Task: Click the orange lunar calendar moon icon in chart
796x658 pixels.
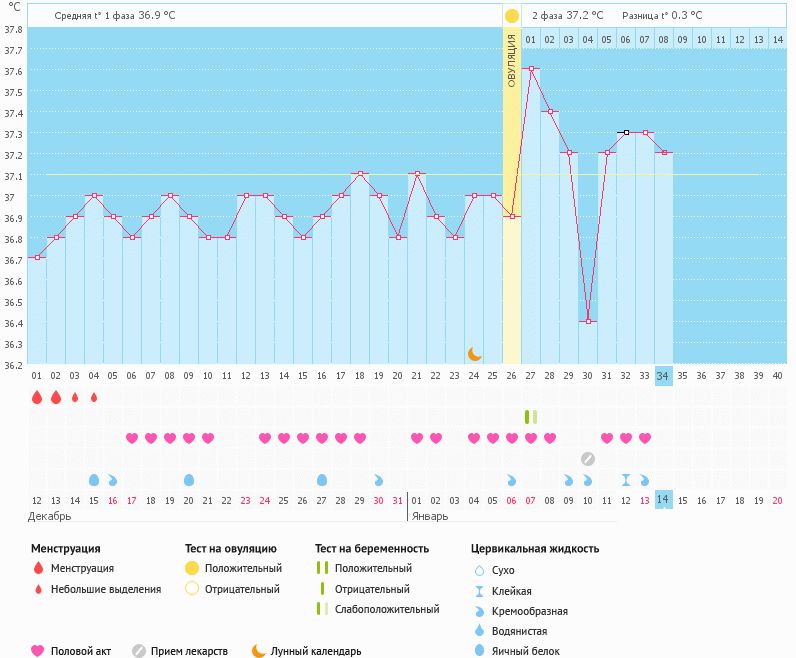Action: [x=475, y=354]
